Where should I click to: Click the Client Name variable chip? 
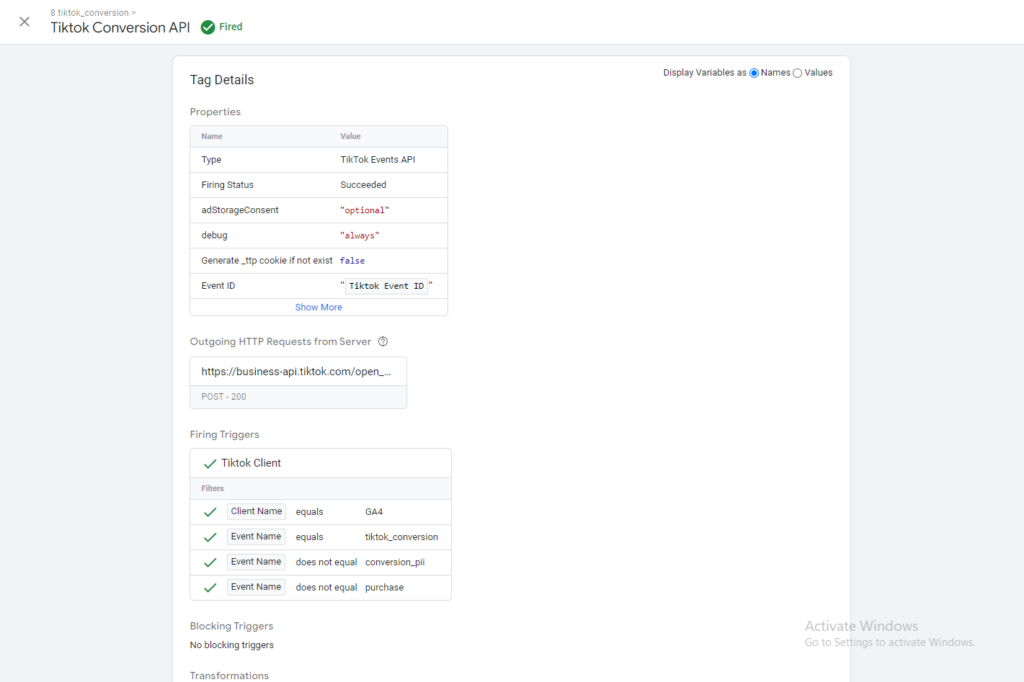(256, 511)
